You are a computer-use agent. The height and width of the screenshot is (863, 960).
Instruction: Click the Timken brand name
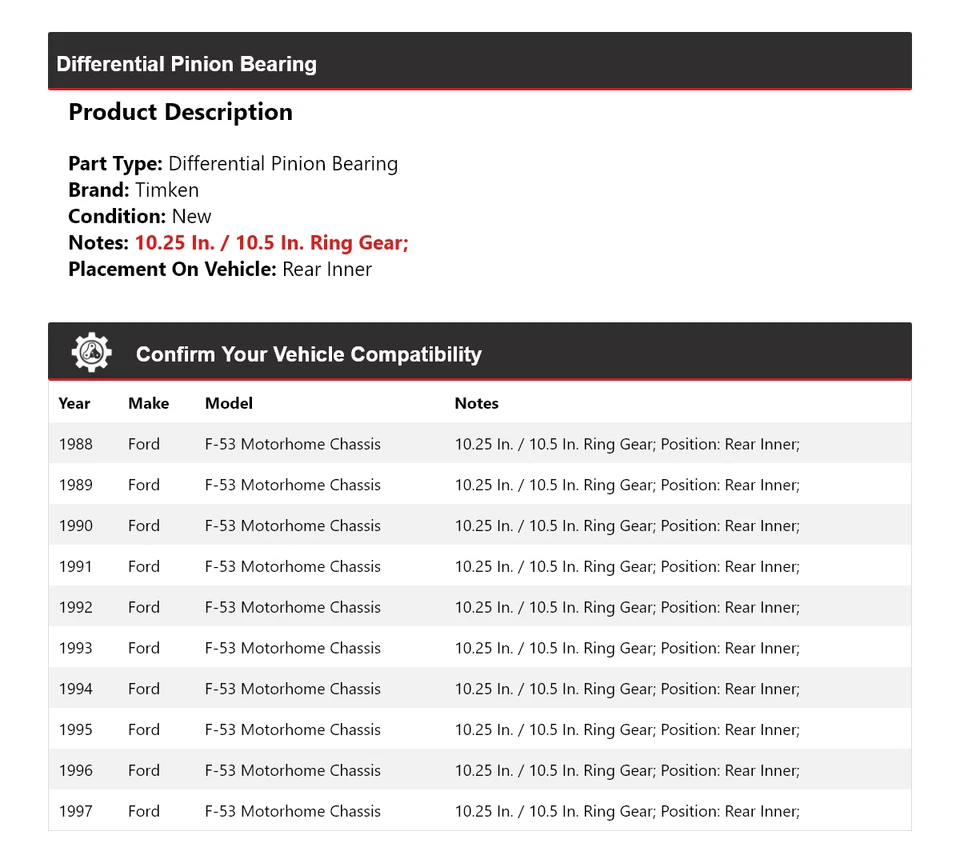[x=167, y=190]
